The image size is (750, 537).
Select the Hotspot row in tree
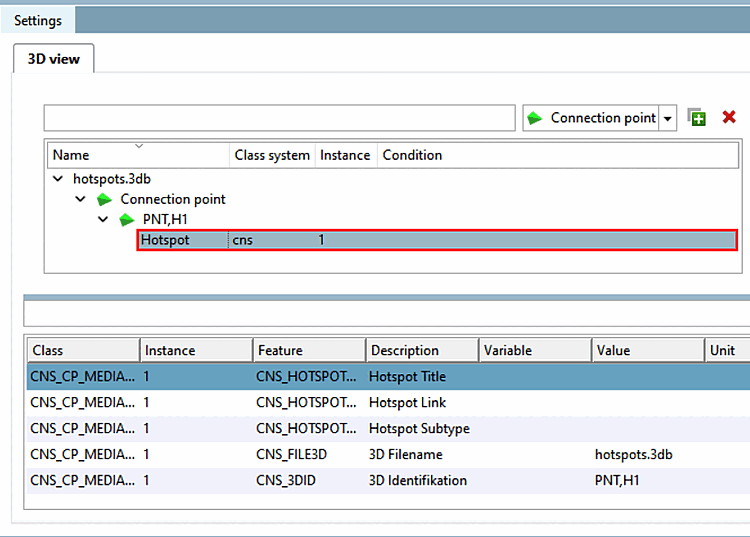point(437,240)
